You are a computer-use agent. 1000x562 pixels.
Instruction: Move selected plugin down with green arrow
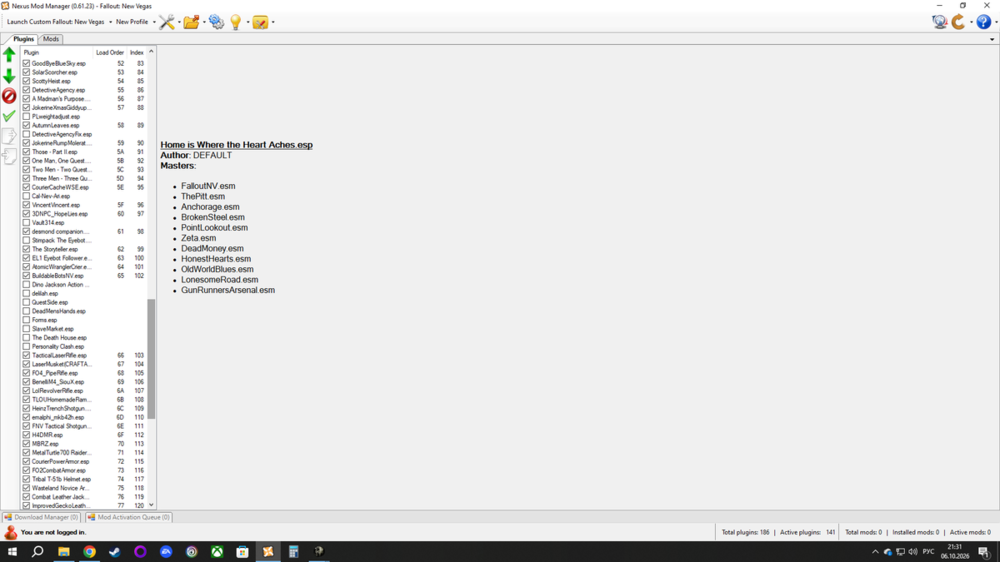(x=9, y=76)
